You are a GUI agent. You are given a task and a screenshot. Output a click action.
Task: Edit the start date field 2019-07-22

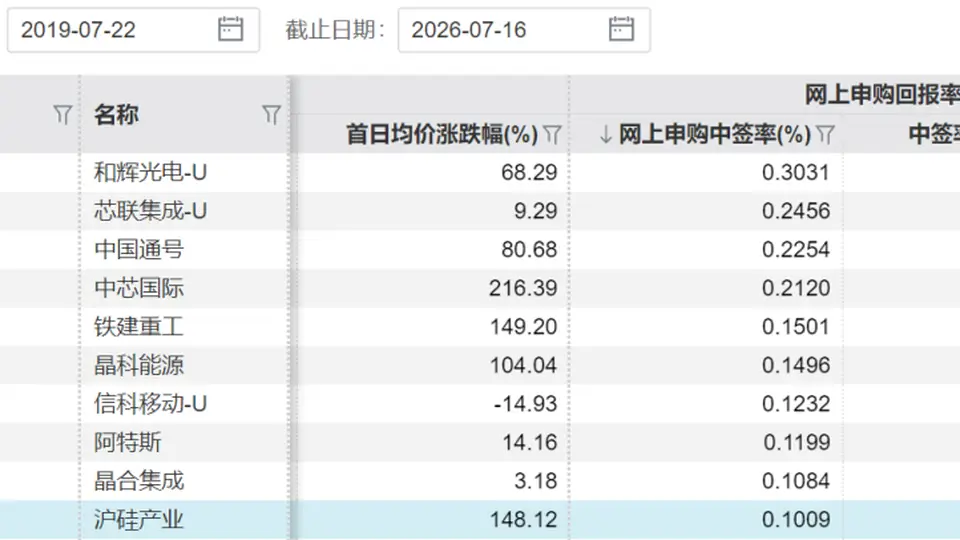pyautogui.click(x=133, y=29)
